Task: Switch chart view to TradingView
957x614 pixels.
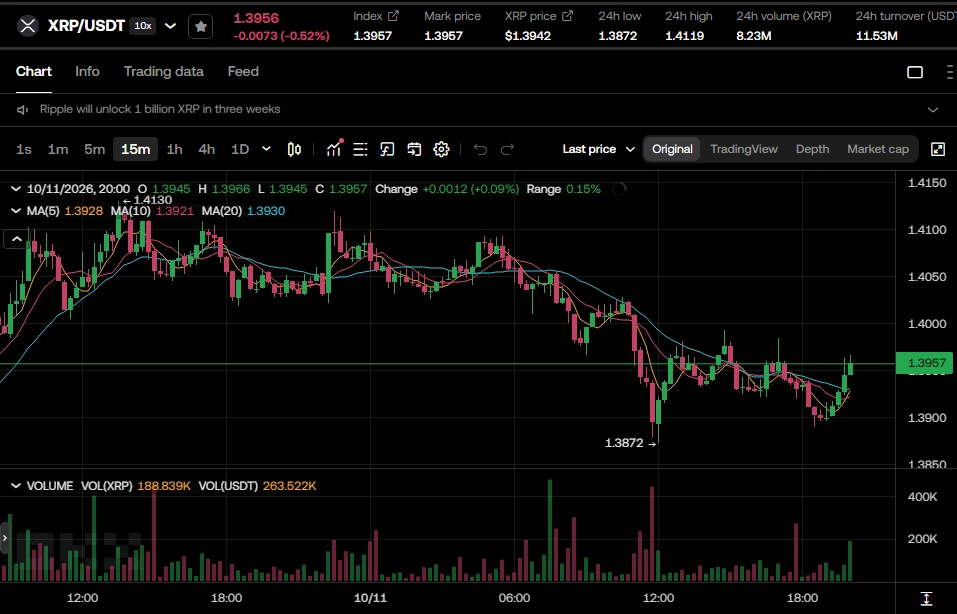Action: point(744,149)
